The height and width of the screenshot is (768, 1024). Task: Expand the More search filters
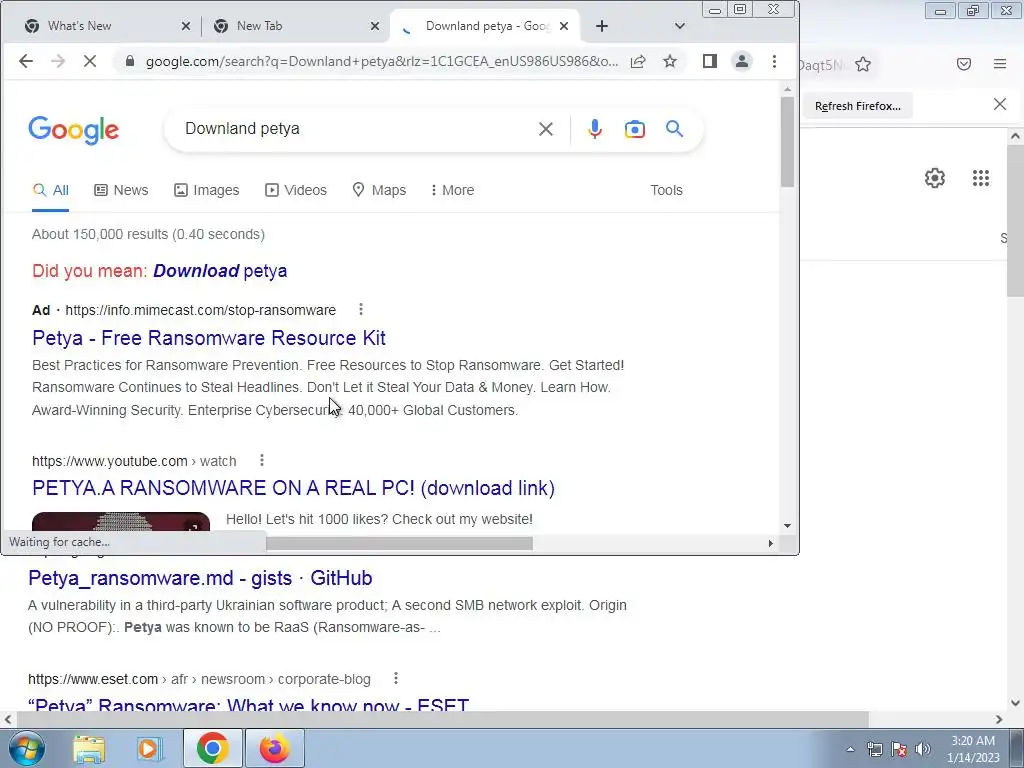[x=452, y=190]
